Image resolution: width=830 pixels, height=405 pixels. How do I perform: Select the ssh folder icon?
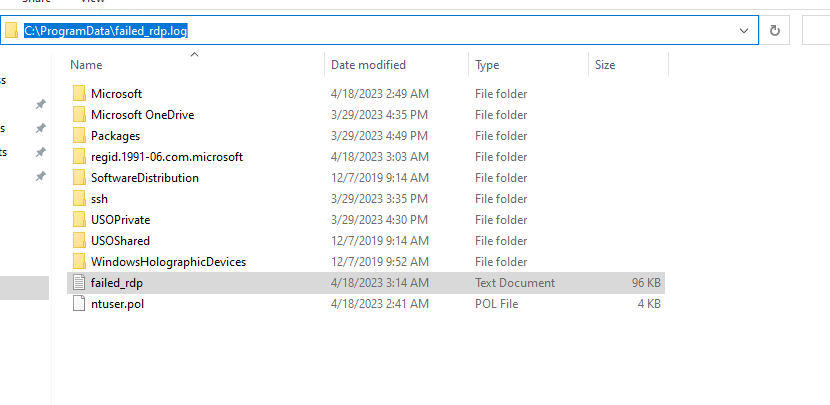(79, 199)
